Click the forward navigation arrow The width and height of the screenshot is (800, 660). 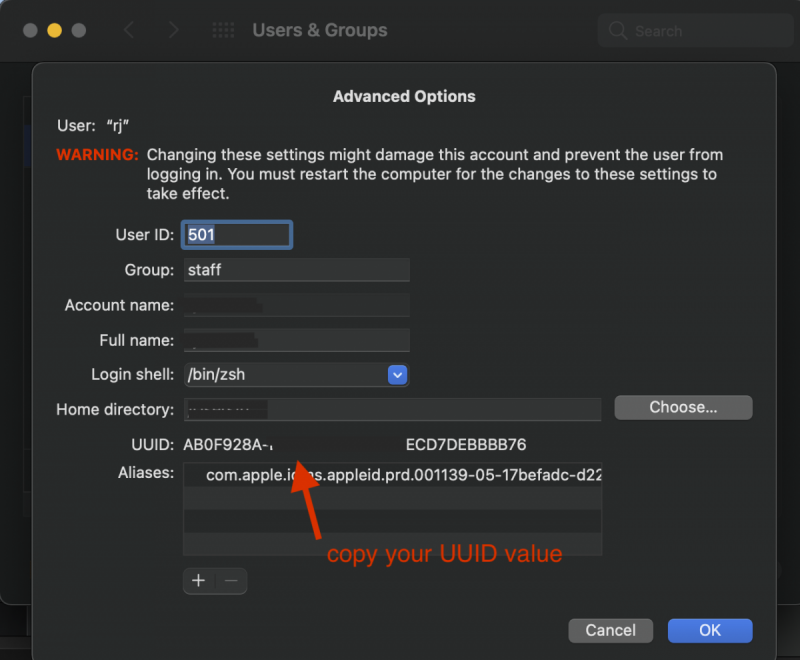(173, 30)
